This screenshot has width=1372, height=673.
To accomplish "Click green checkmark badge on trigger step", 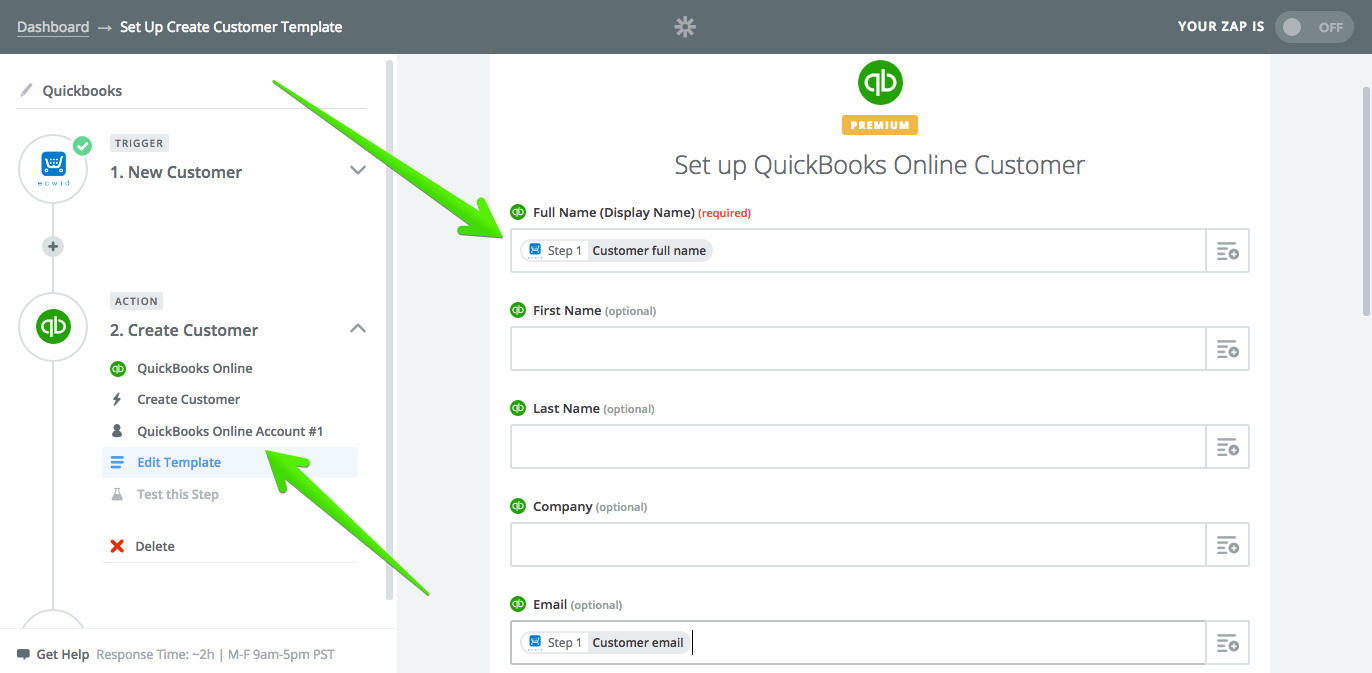I will coord(83,145).
